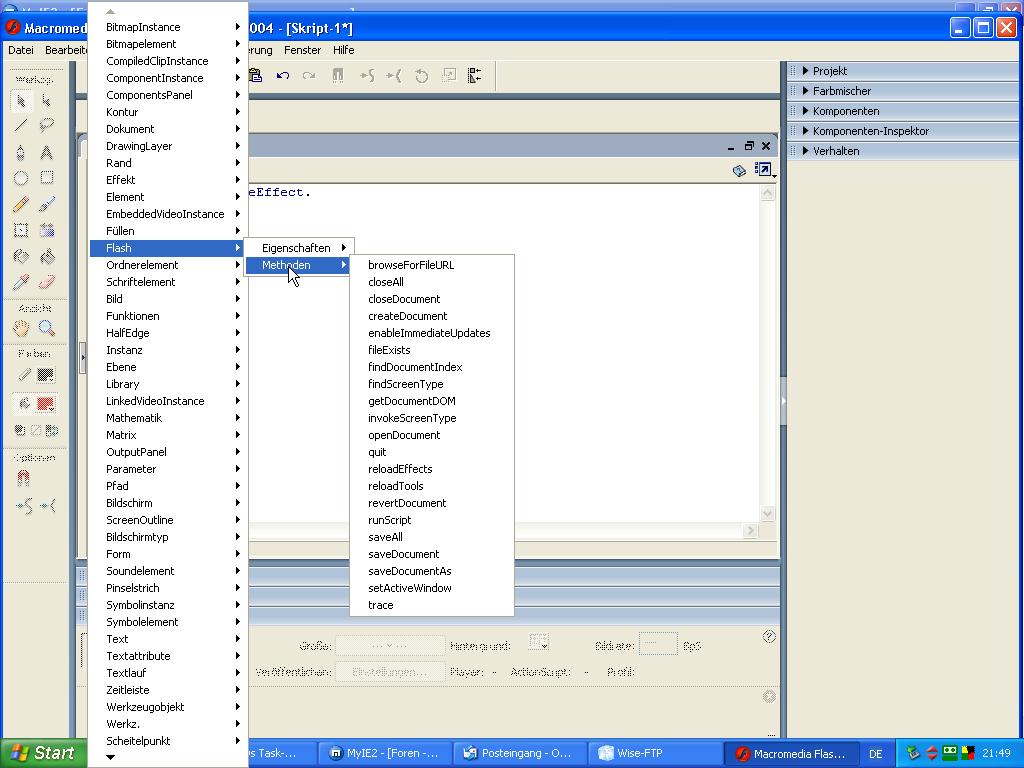The width and height of the screenshot is (1024, 768).
Task: Switch to Wise-FTP taskbar window
Action: coord(655,754)
